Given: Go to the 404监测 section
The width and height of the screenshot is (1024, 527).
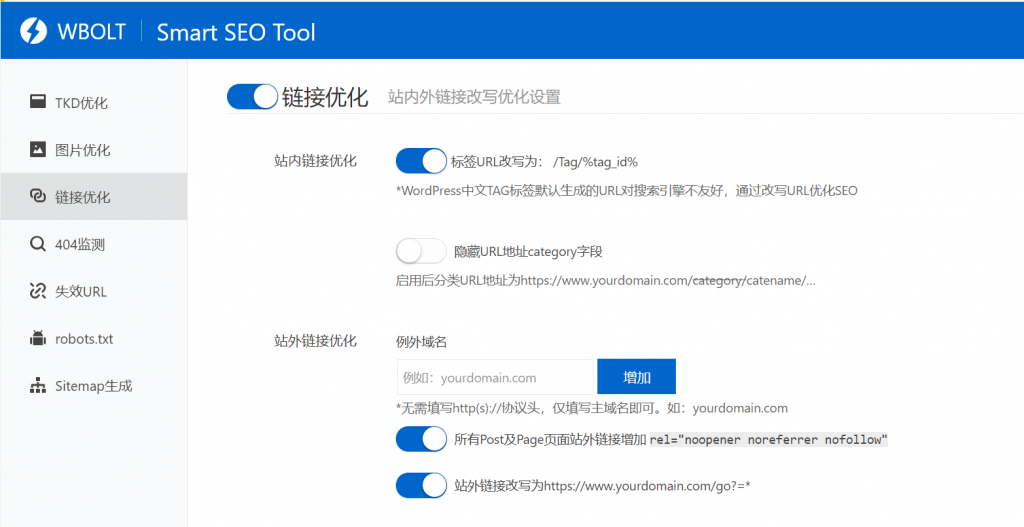Looking at the screenshot, I should (x=80, y=244).
